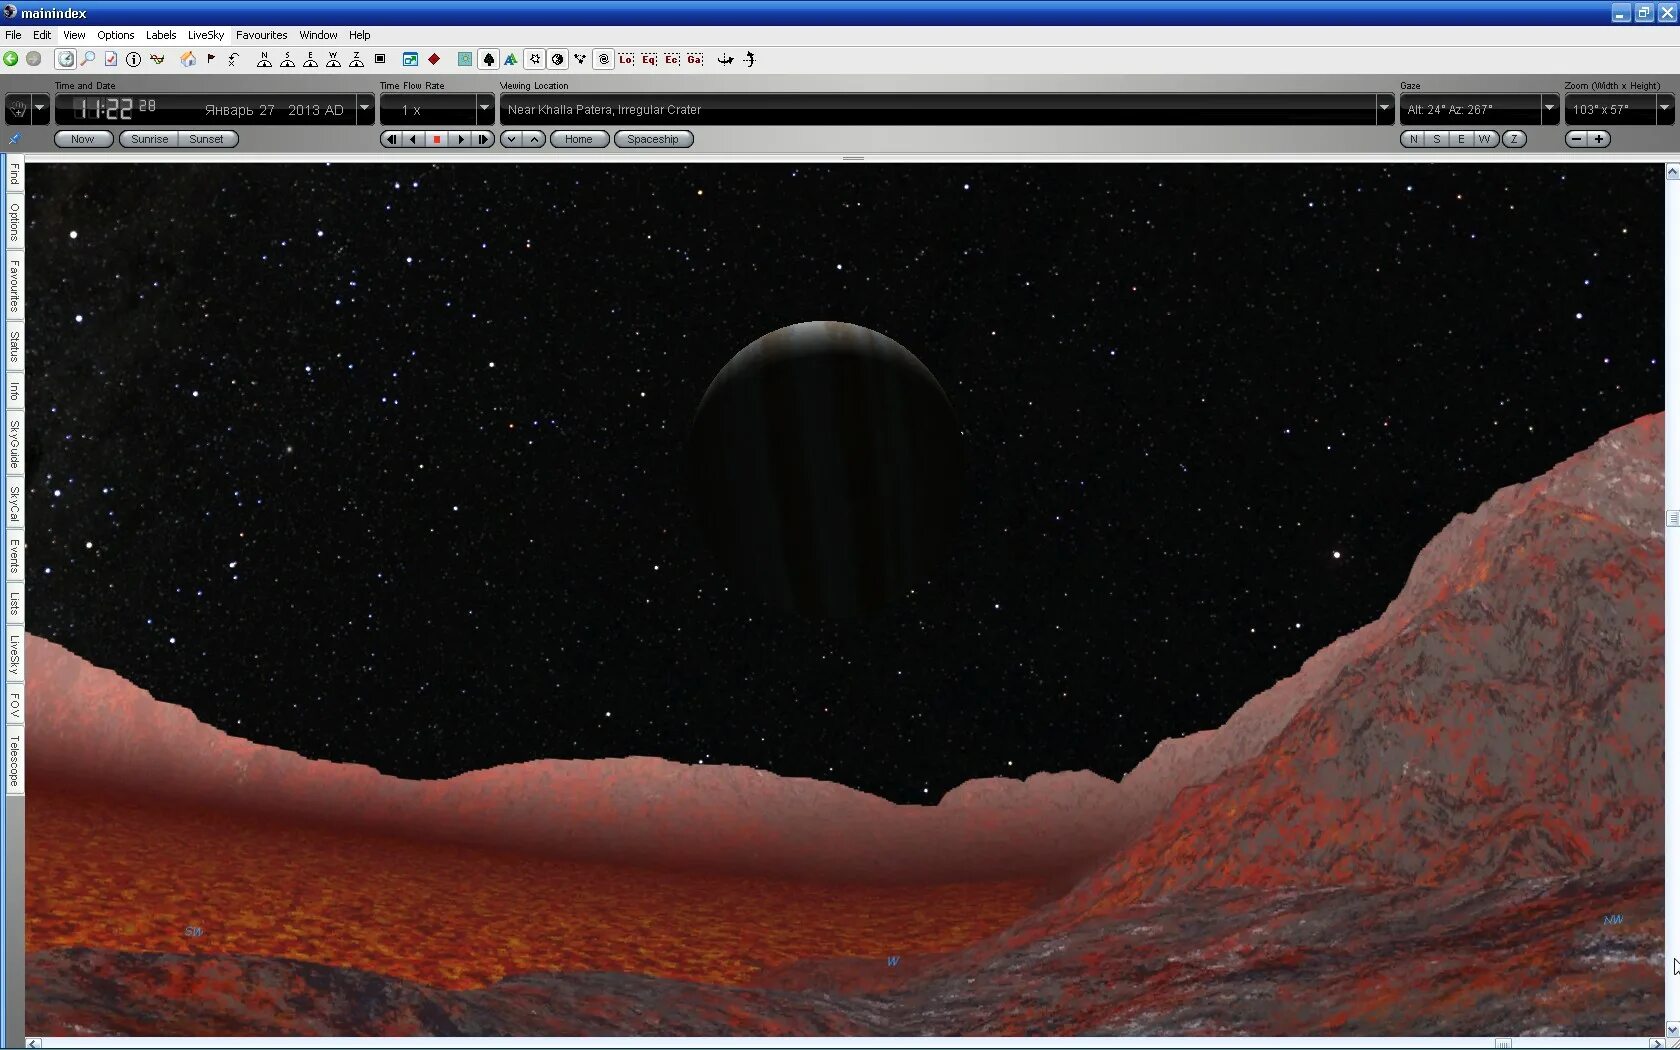Click the green-blue mountains landscape icon
Viewport: 1680px width, 1050px height.
511,59
